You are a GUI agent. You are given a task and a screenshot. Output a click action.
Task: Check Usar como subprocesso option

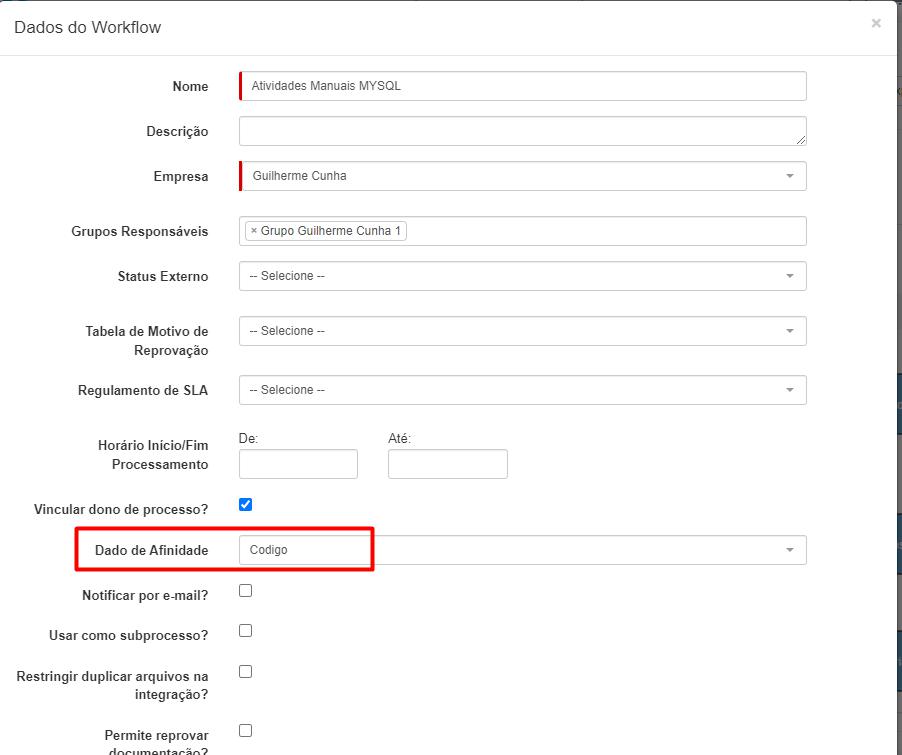pos(245,631)
